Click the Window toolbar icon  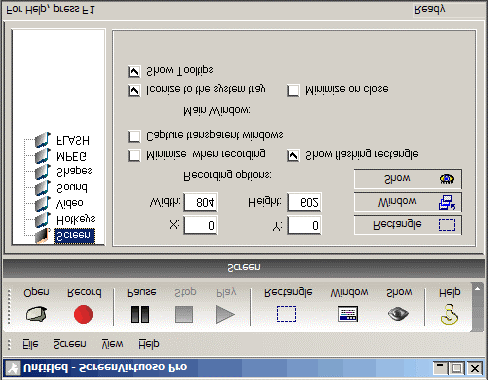tap(348, 314)
